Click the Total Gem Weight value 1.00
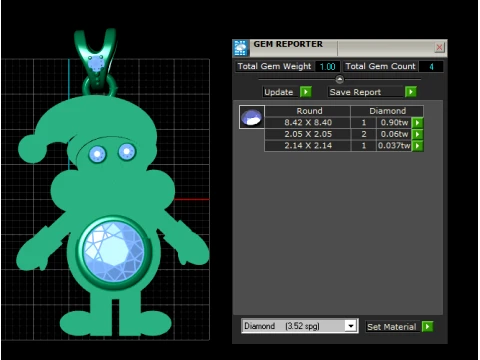The image size is (480, 360). tap(327, 67)
